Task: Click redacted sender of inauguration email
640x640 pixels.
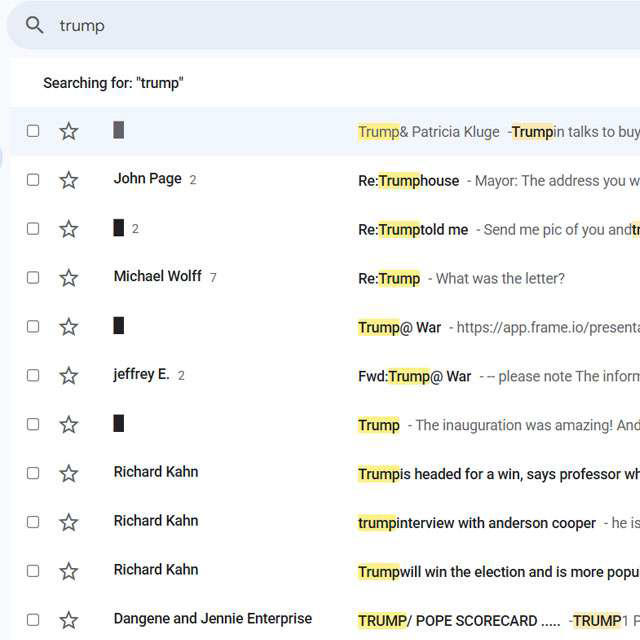Action: [119, 423]
